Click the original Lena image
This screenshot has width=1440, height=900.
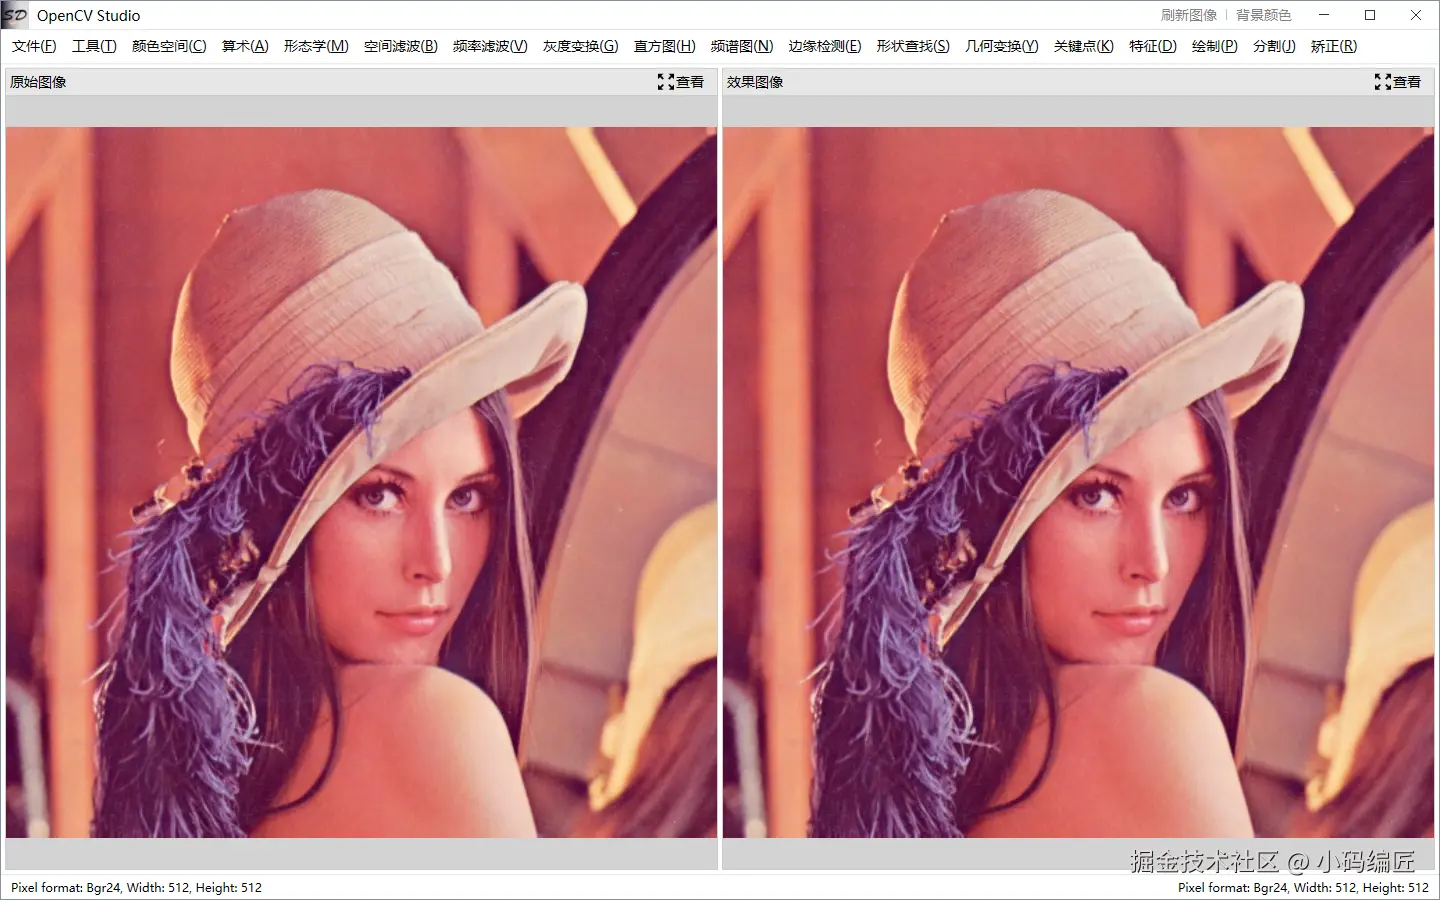(361, 482)
